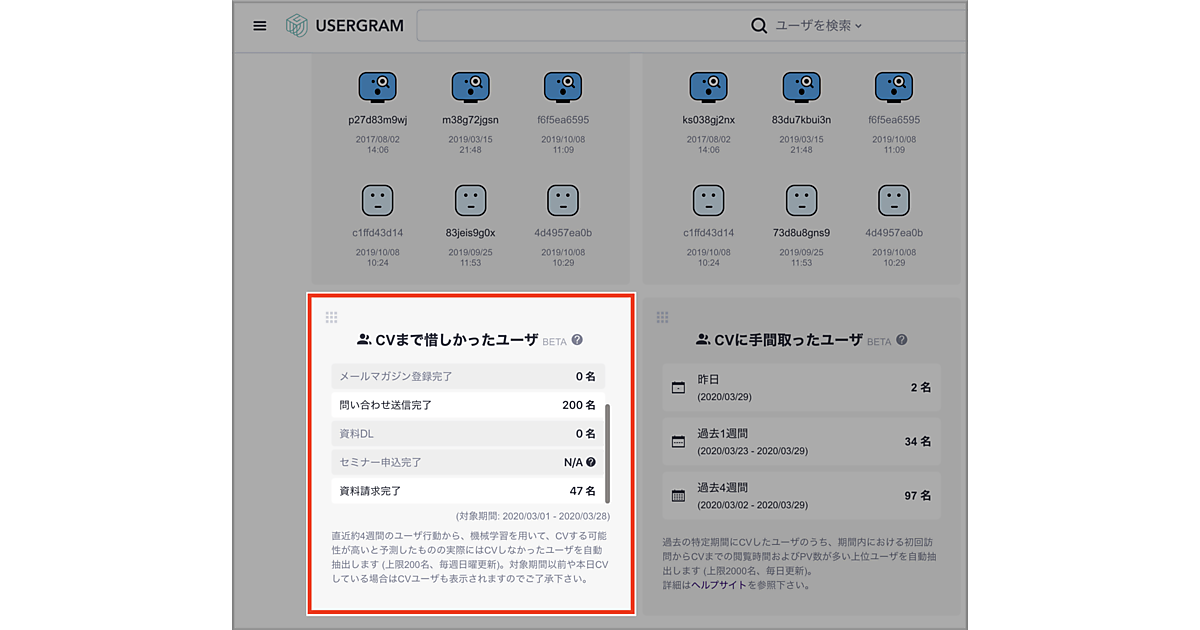This screenshot has width=1200, height=630.
Task: Click the USERGRAM logo
Action: [344, 26]
